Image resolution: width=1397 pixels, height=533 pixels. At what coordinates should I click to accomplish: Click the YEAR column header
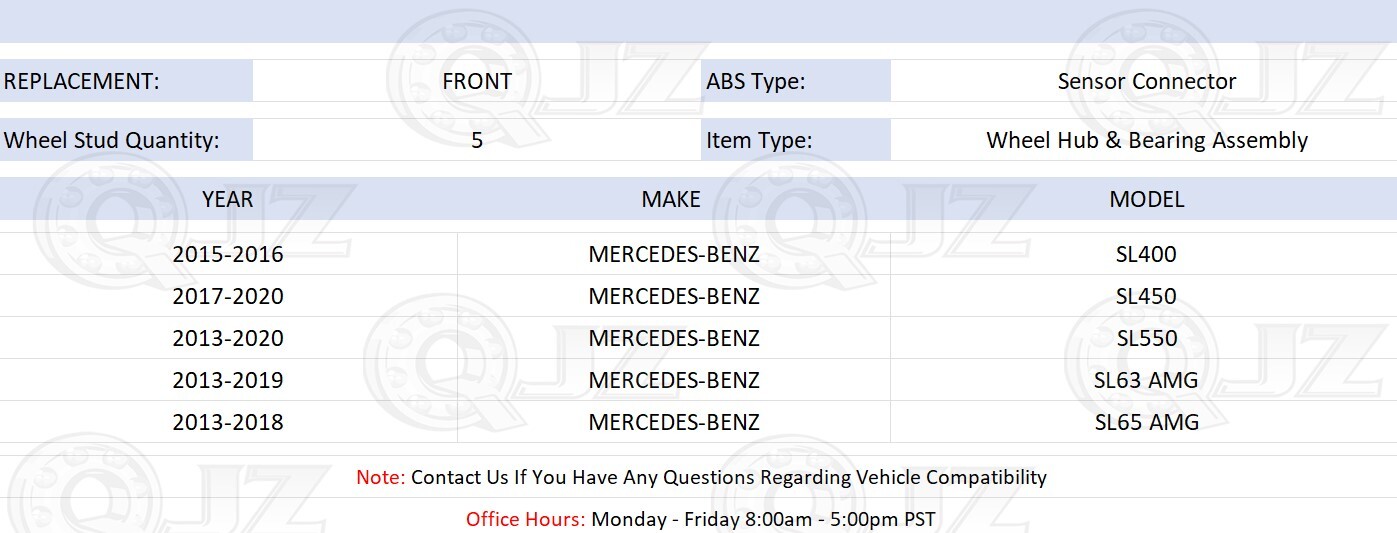(228, 199)
